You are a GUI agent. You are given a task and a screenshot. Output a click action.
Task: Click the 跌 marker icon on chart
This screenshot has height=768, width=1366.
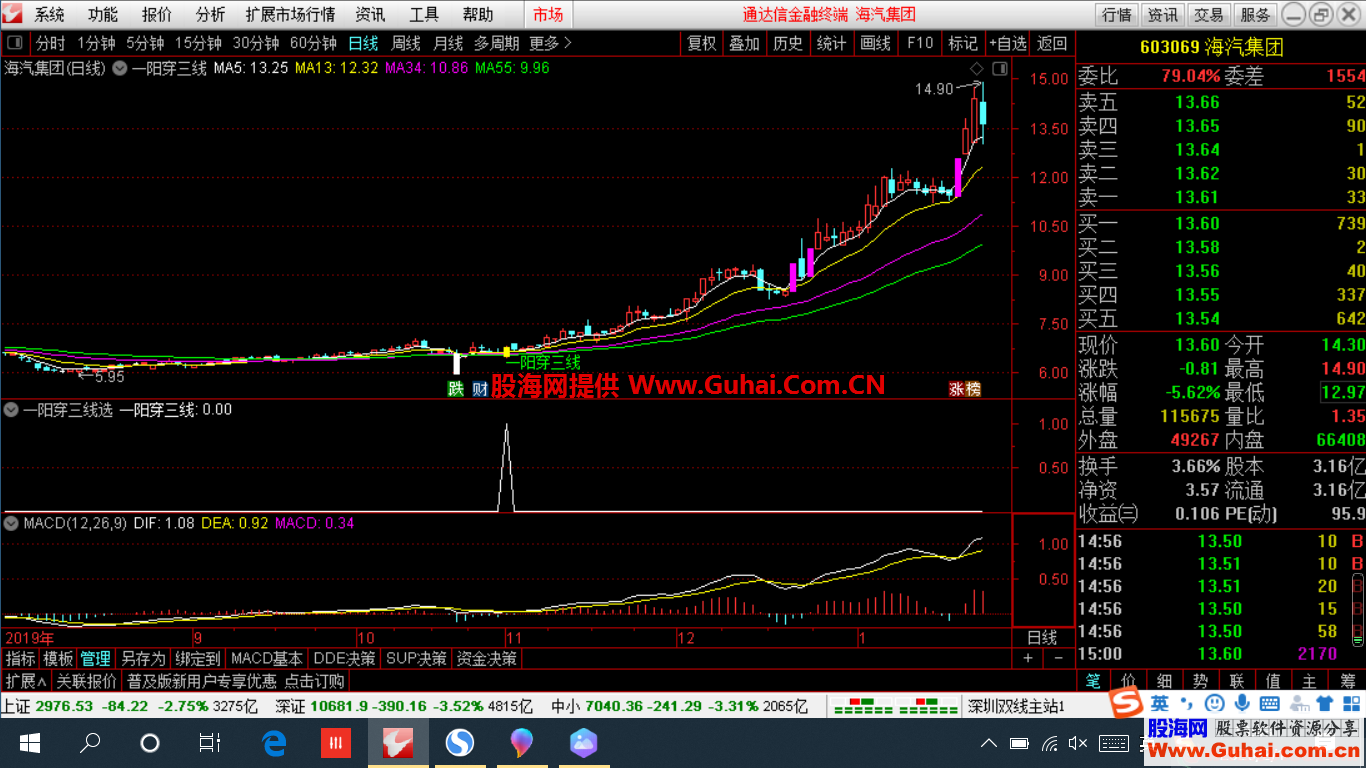click(x=456, y=389)
